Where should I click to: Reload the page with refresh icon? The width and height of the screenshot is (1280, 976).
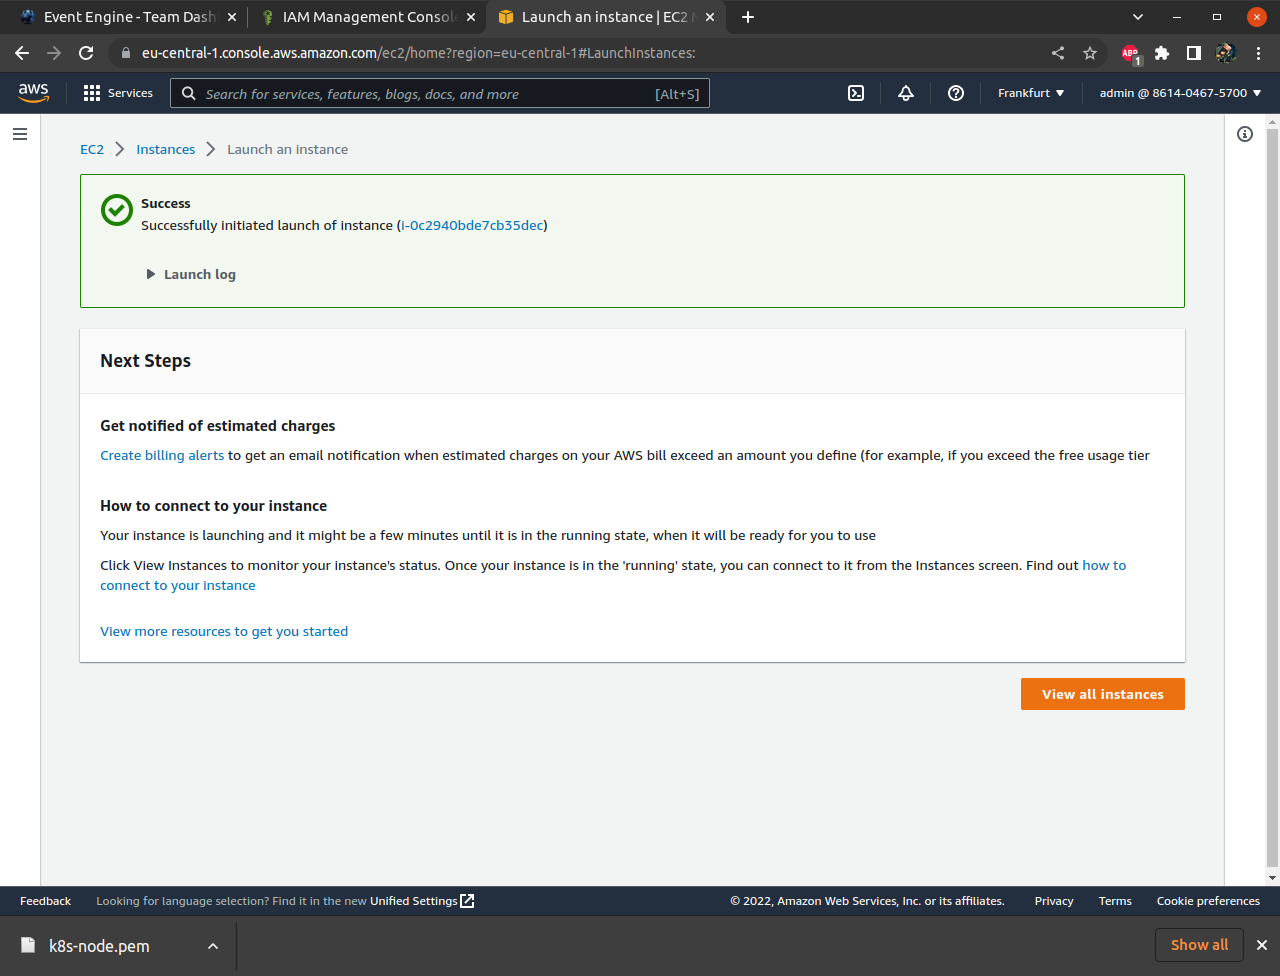[86, 53]
